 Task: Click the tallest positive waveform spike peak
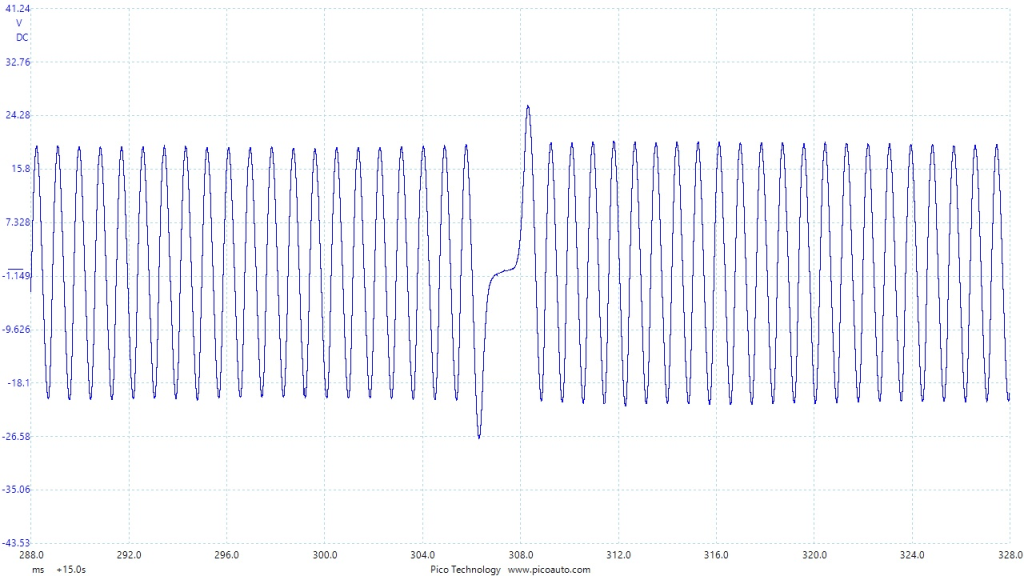click(527, 107)
